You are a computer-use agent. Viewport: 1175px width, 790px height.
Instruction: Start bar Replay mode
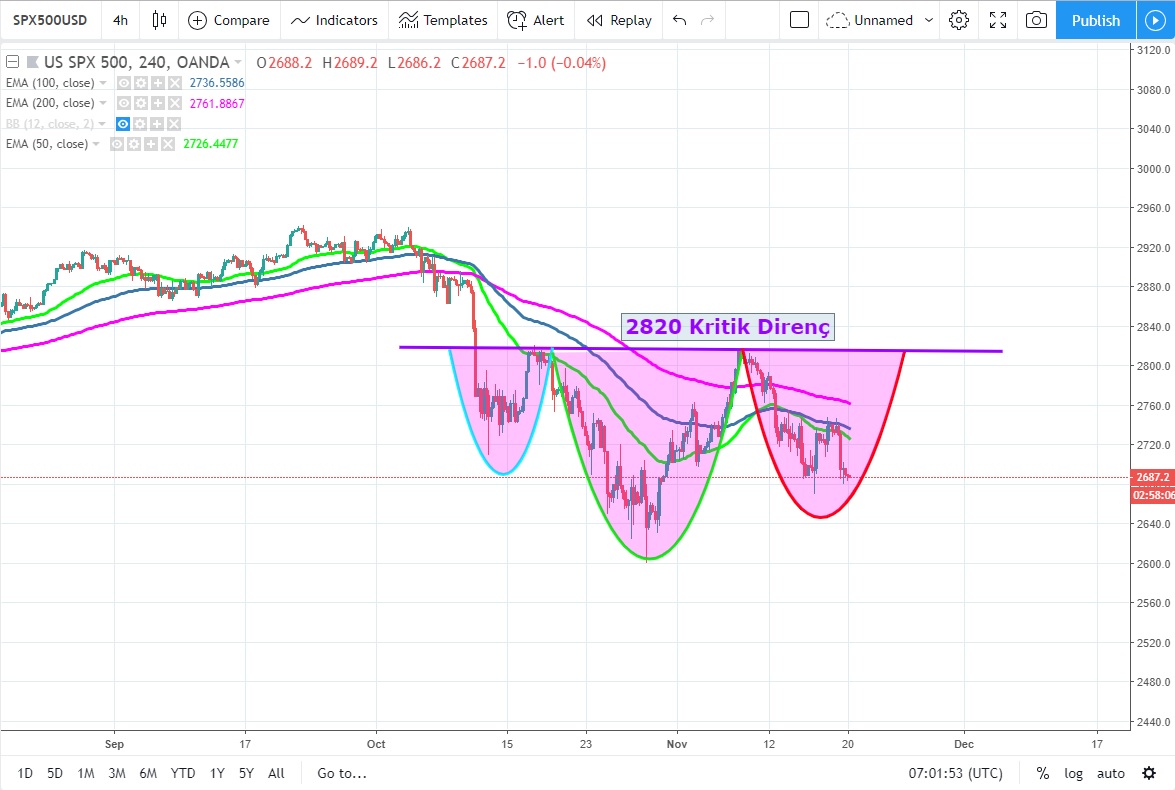tap(619, 20)
